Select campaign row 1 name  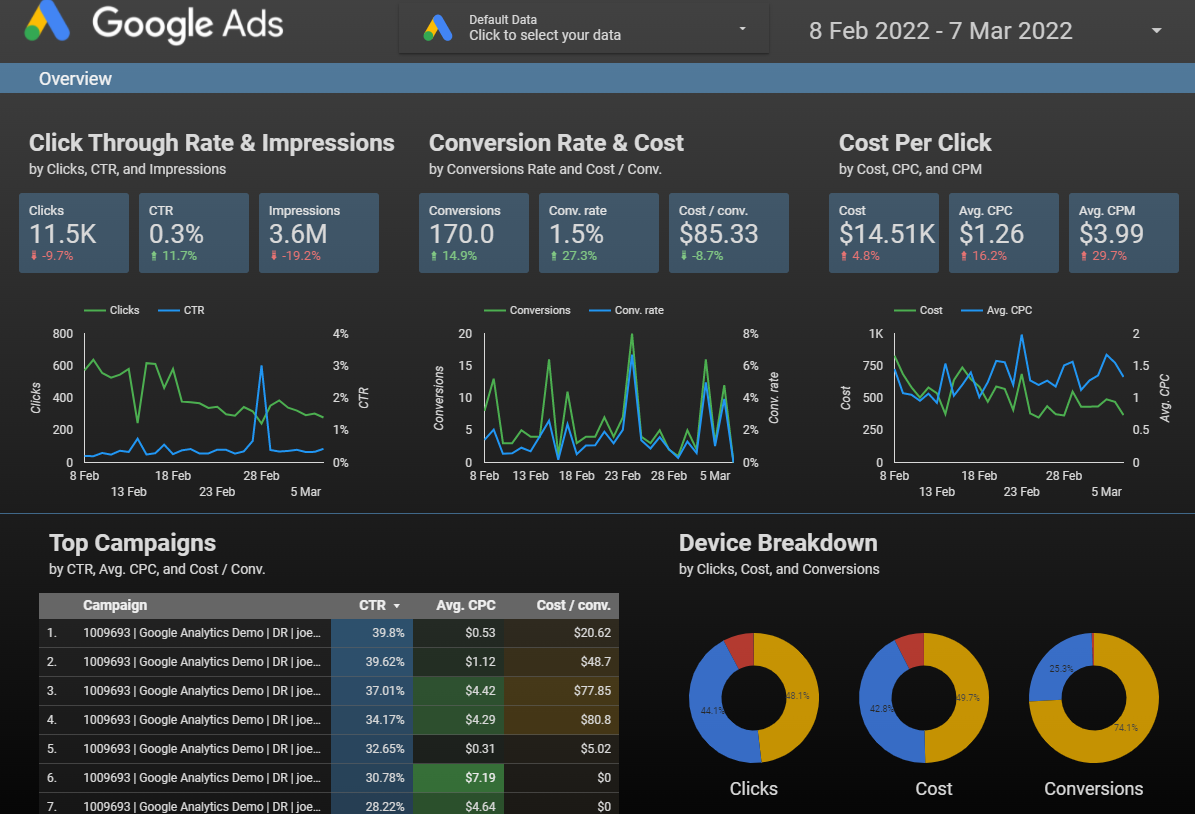(202, 633)
